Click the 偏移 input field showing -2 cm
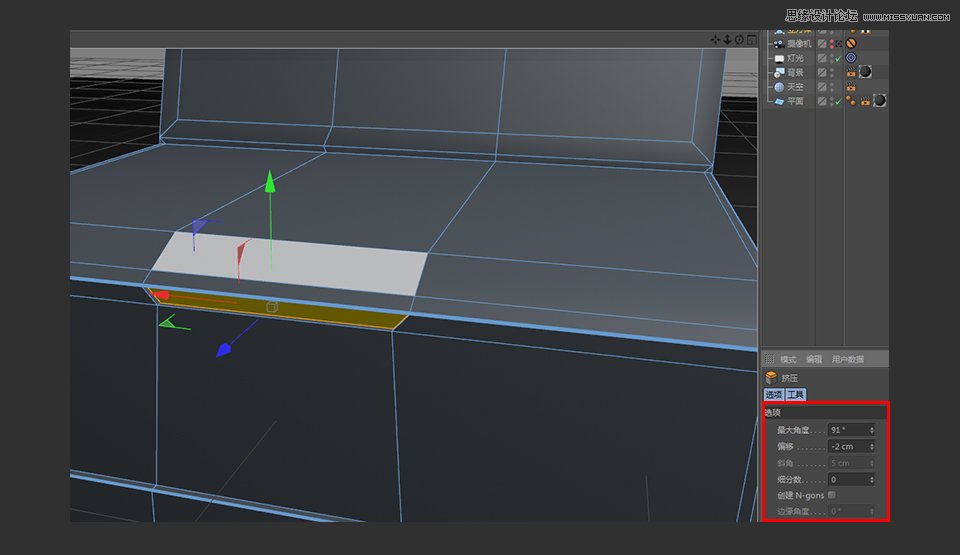Viewport: 960px width, 555px height. point(847,446)
